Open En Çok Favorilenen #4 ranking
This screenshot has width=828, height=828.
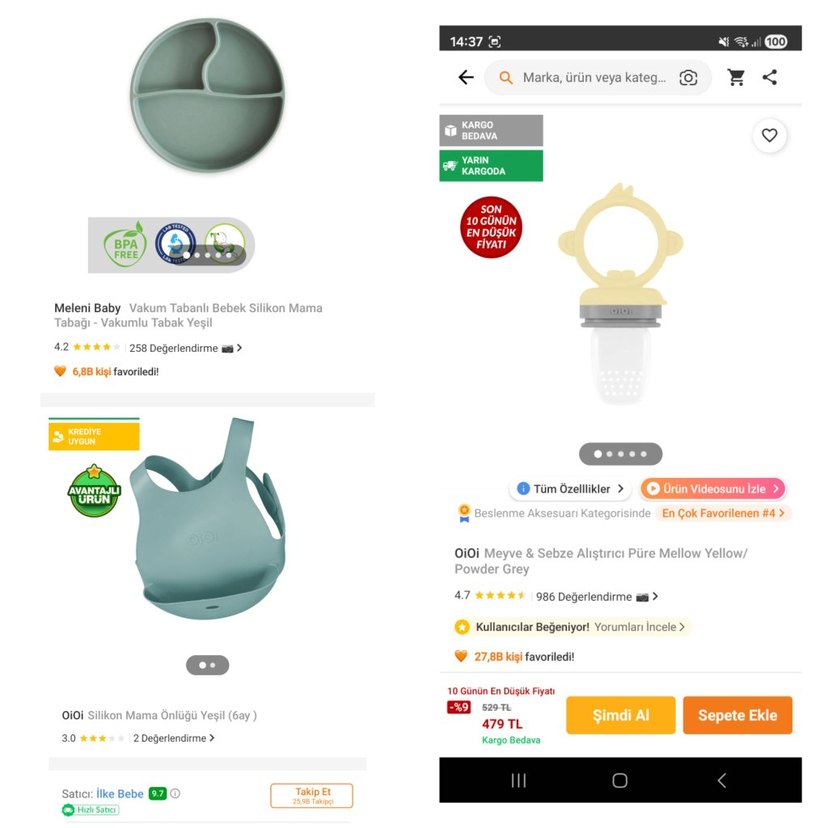click(x=723, y=513)
